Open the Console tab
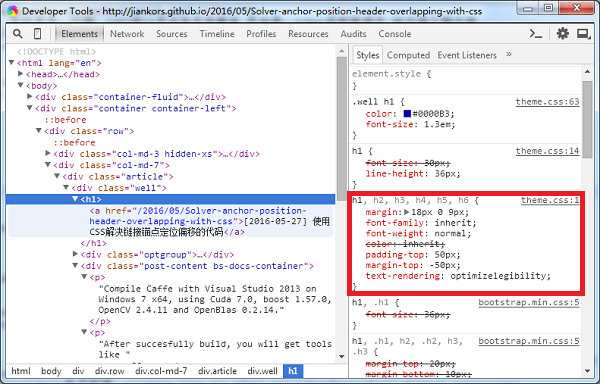 (x=395, y=34)
